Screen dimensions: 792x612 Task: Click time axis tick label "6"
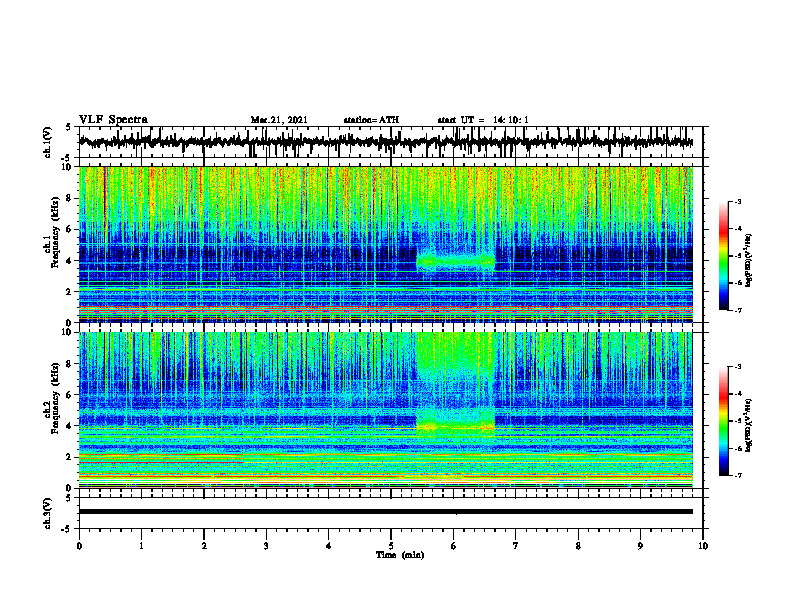click(x=454, y=546)
